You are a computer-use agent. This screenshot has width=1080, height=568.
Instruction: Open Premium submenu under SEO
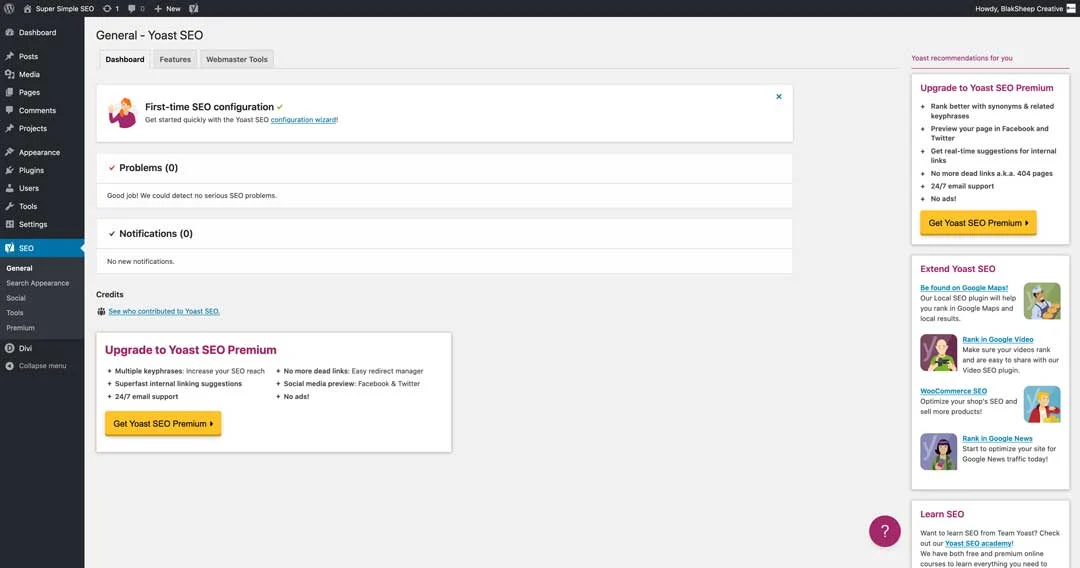(x=20, y=328)
